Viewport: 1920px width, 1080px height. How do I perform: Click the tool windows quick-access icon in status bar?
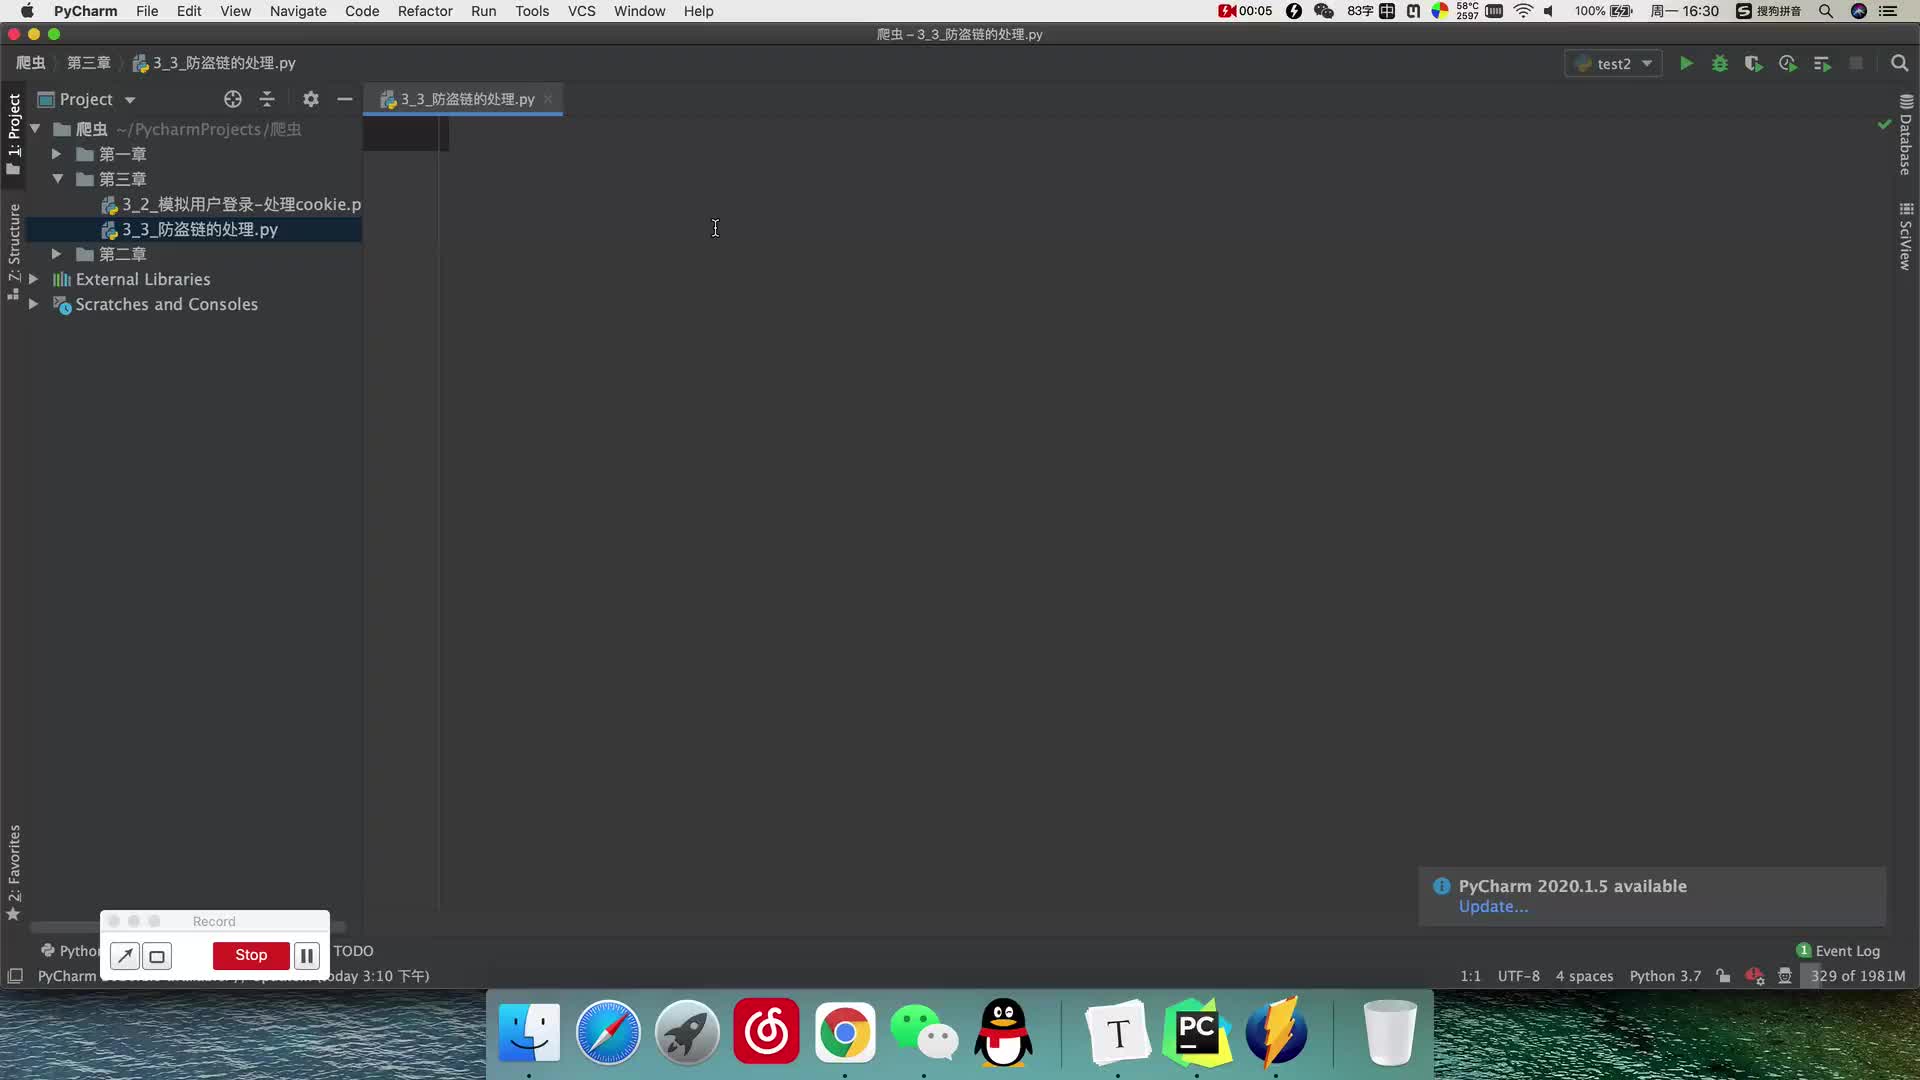click(x=15, y=976)
